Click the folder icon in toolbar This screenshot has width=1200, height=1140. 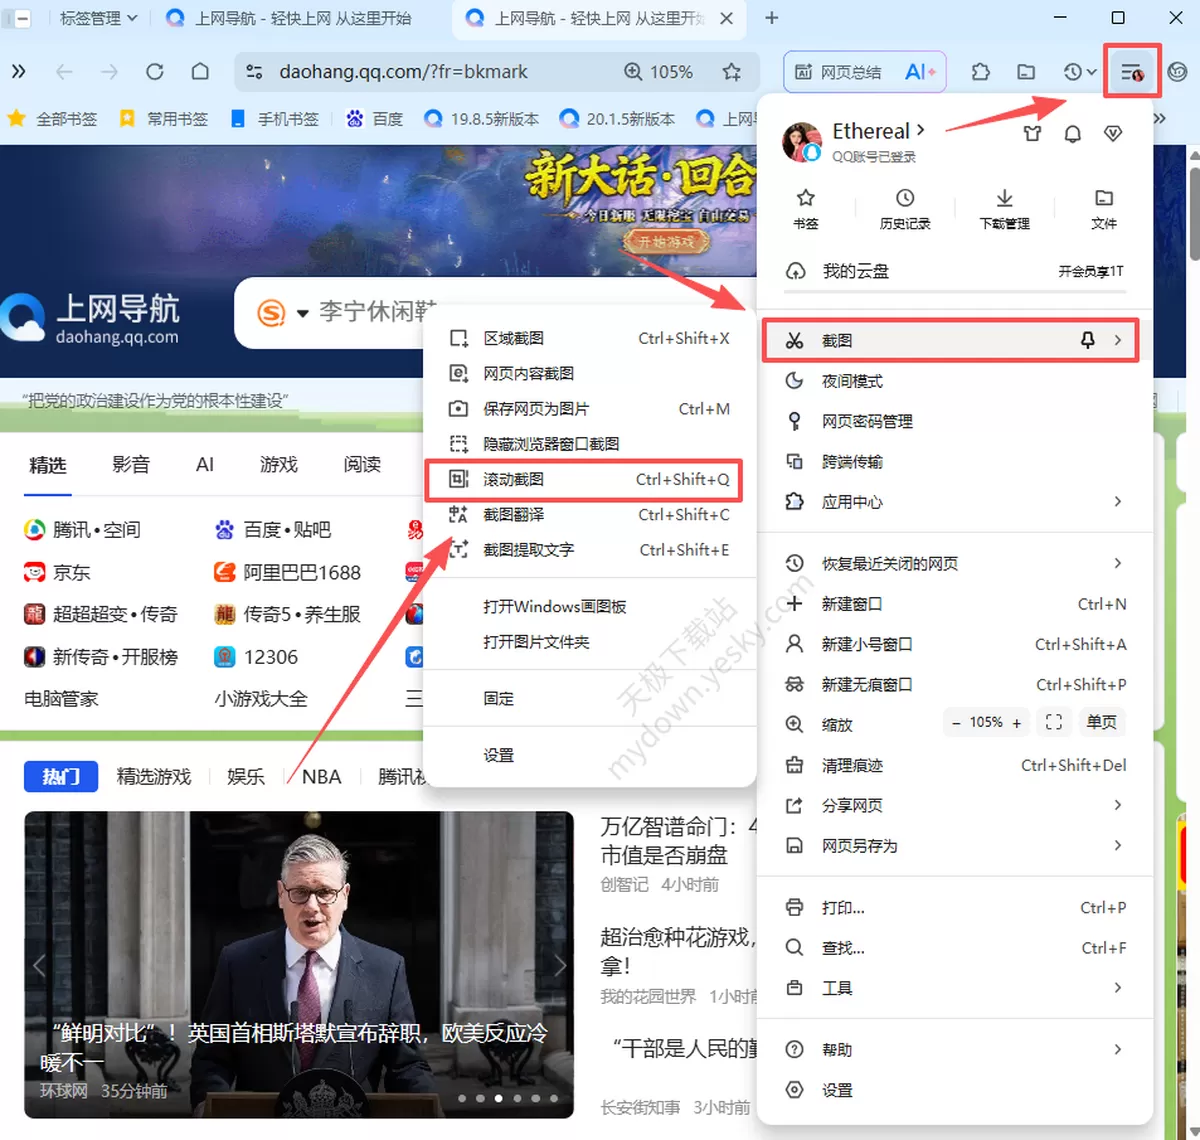(x=1026, y=72)
